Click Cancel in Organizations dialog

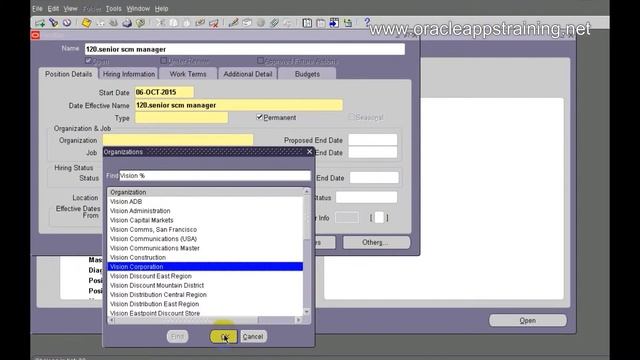coord(253,336)
